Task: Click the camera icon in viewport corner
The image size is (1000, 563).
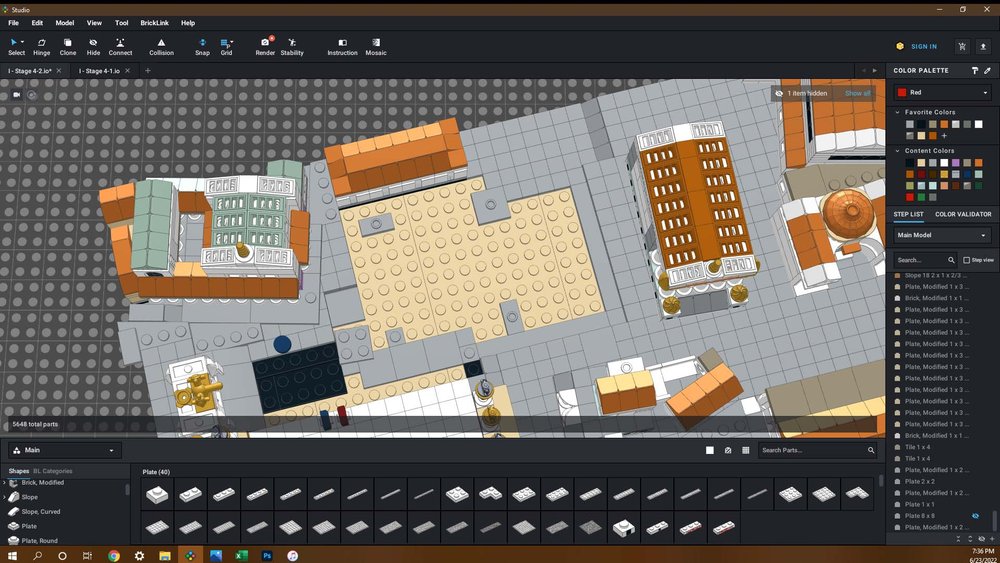Action: (17, 94)
